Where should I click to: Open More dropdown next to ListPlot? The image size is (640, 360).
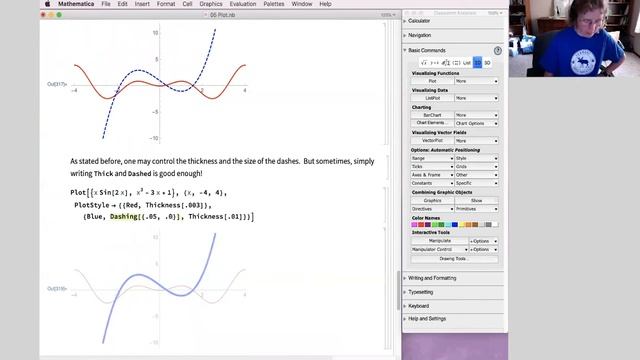476,98
